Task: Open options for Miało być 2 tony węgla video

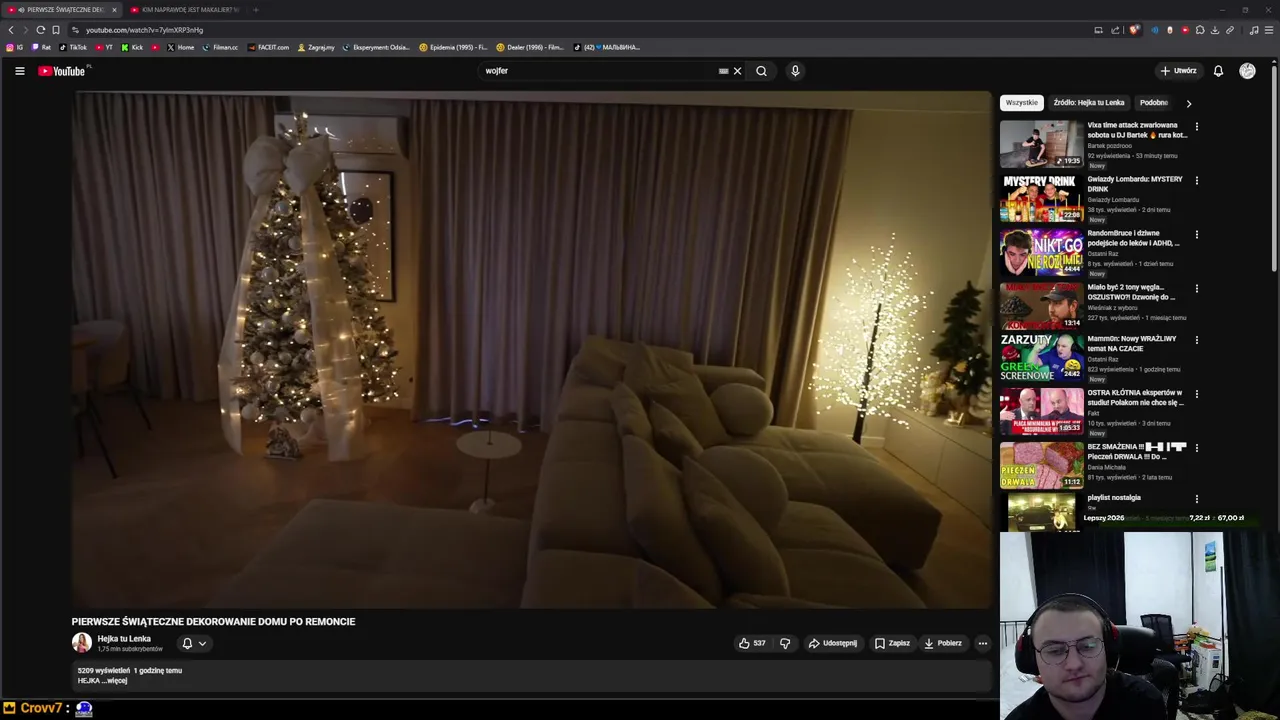Action: (1196, 289)
